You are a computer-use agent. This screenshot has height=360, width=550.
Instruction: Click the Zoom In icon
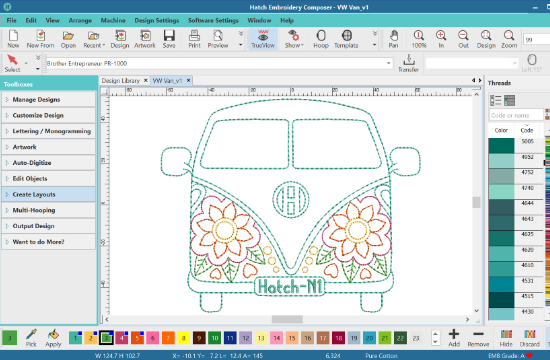click(x=441, y=39)
